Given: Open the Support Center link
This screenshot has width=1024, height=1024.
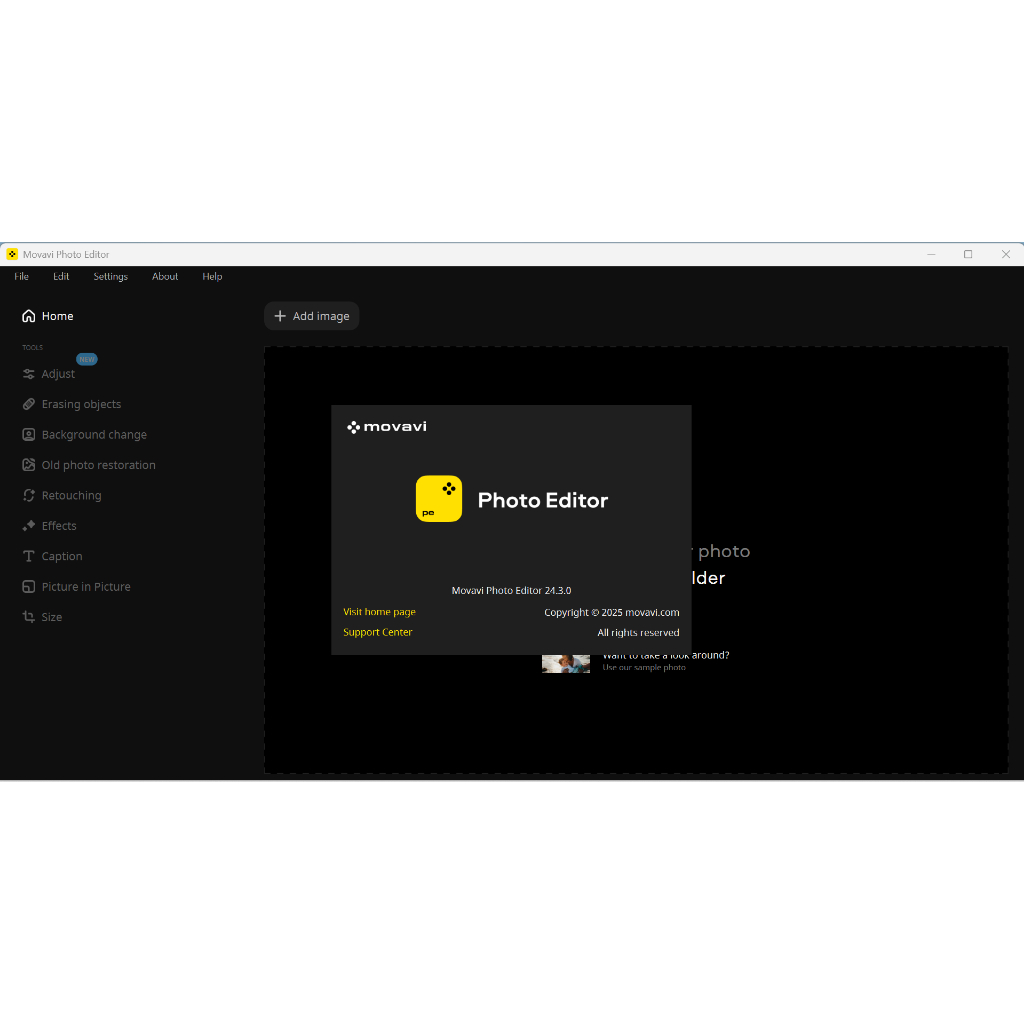Looking at the screenshot, I should tap(377, 632).
